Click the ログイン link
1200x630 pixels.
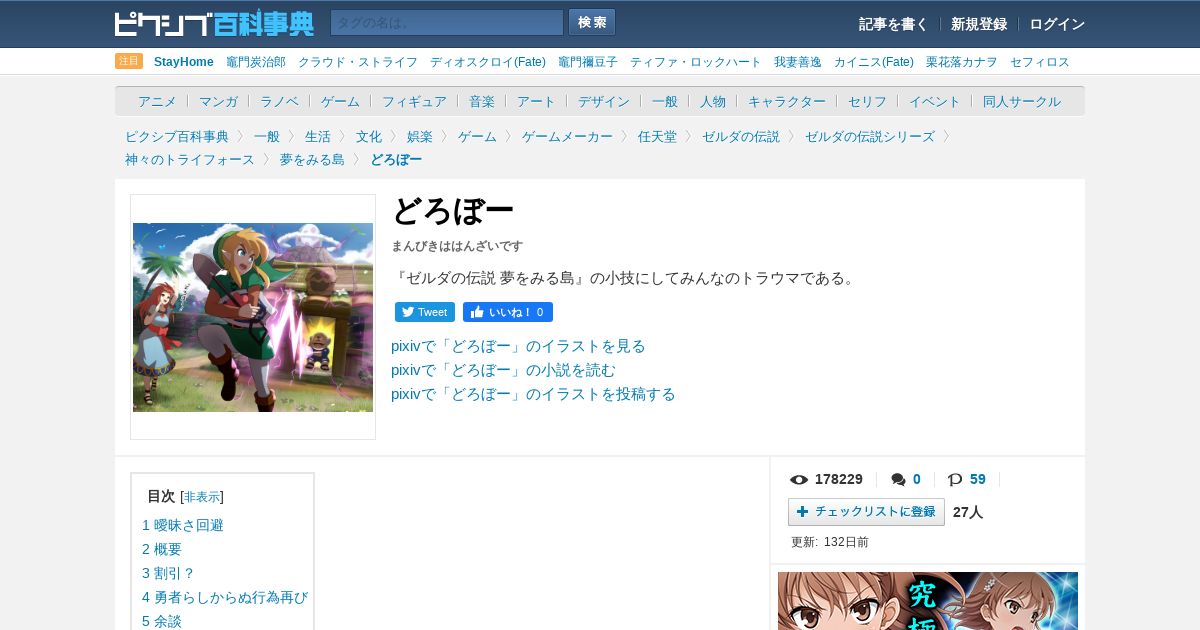(1057, 24)
